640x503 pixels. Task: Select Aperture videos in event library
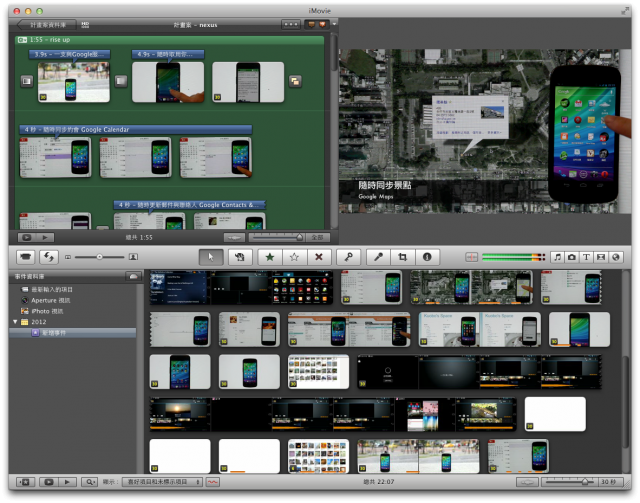[51, 300]
